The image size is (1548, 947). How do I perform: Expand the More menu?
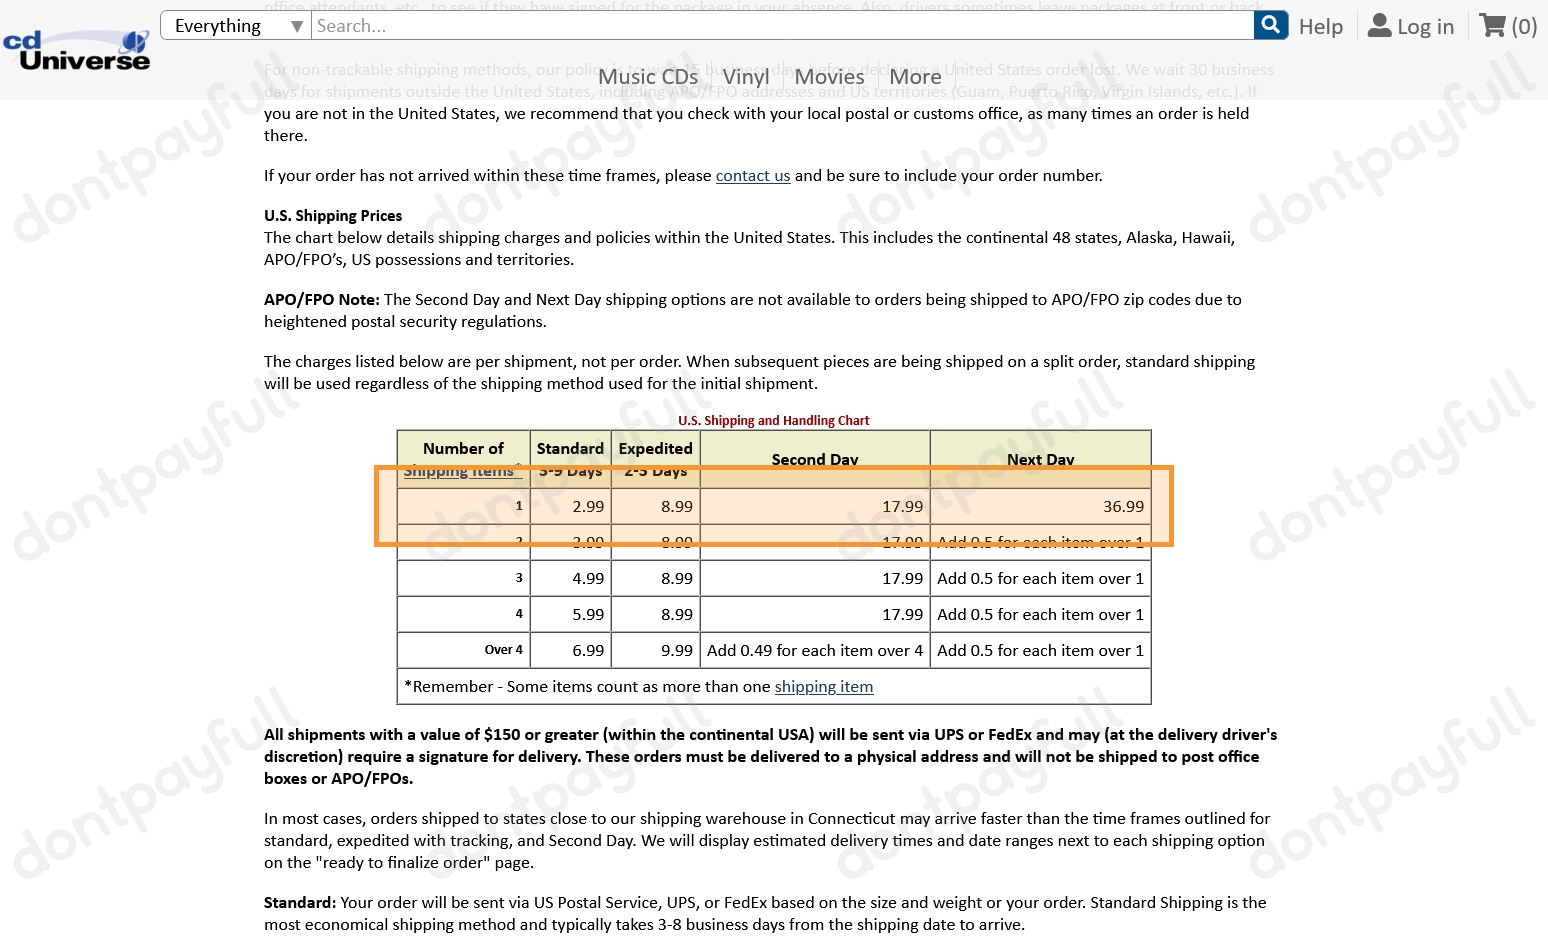point(915,77)
